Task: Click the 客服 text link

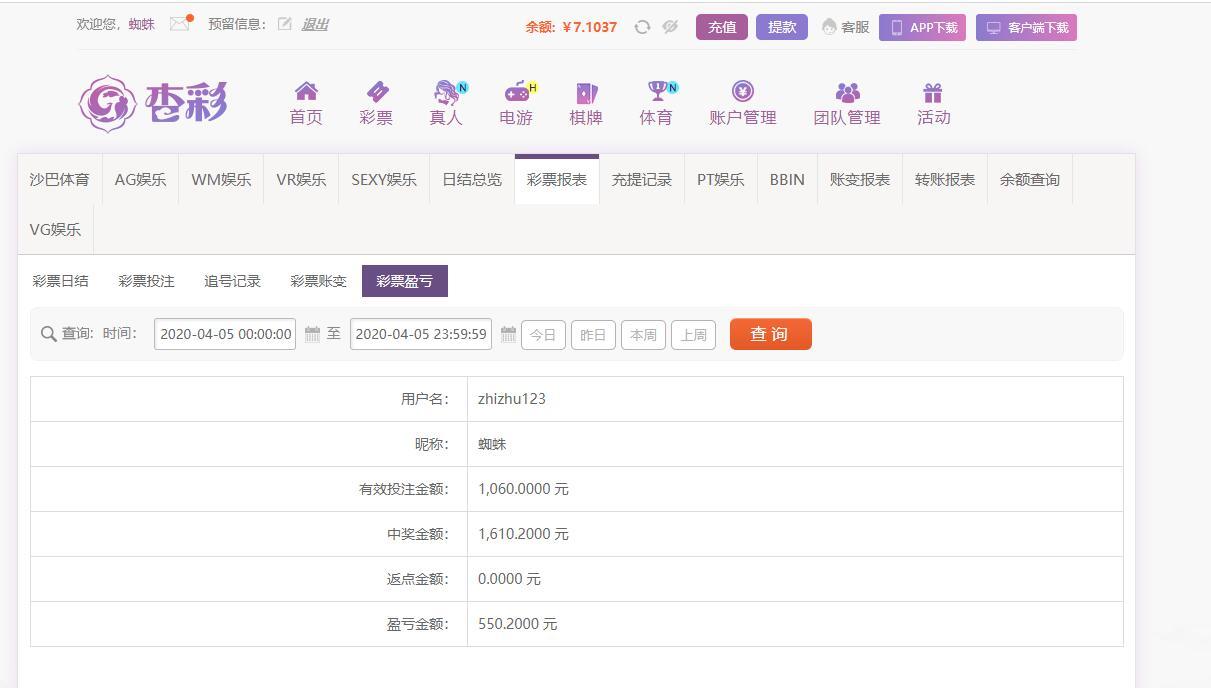Action: tap(855, 27)
